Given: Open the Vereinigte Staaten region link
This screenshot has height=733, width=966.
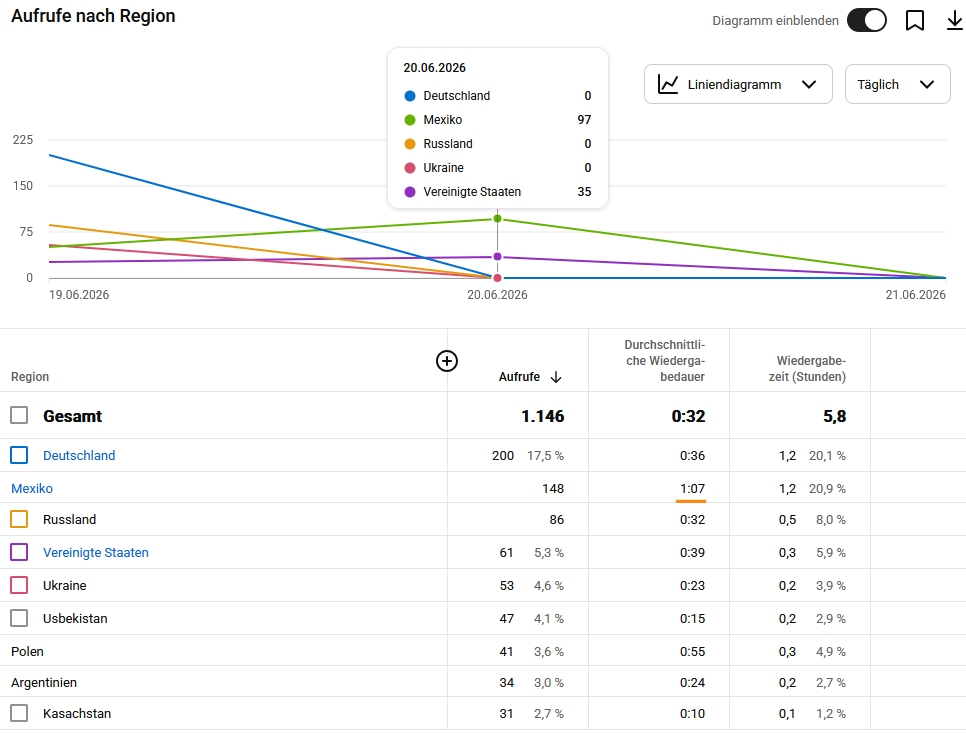Looking at the screenshot, I should [x=95, y=553].
